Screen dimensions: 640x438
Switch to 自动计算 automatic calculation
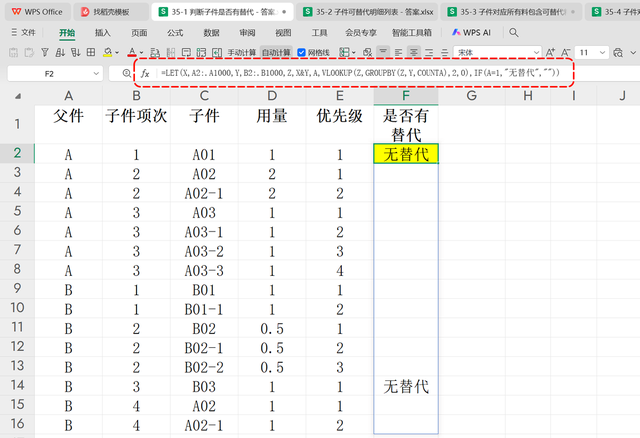pos(276,52)
